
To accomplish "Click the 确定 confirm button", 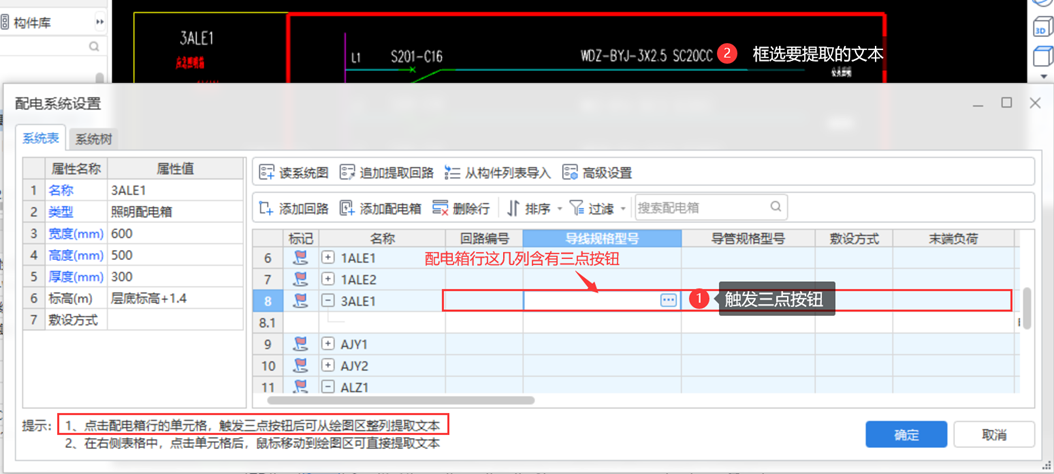I will pyautogui.click(x=906, y=435).
